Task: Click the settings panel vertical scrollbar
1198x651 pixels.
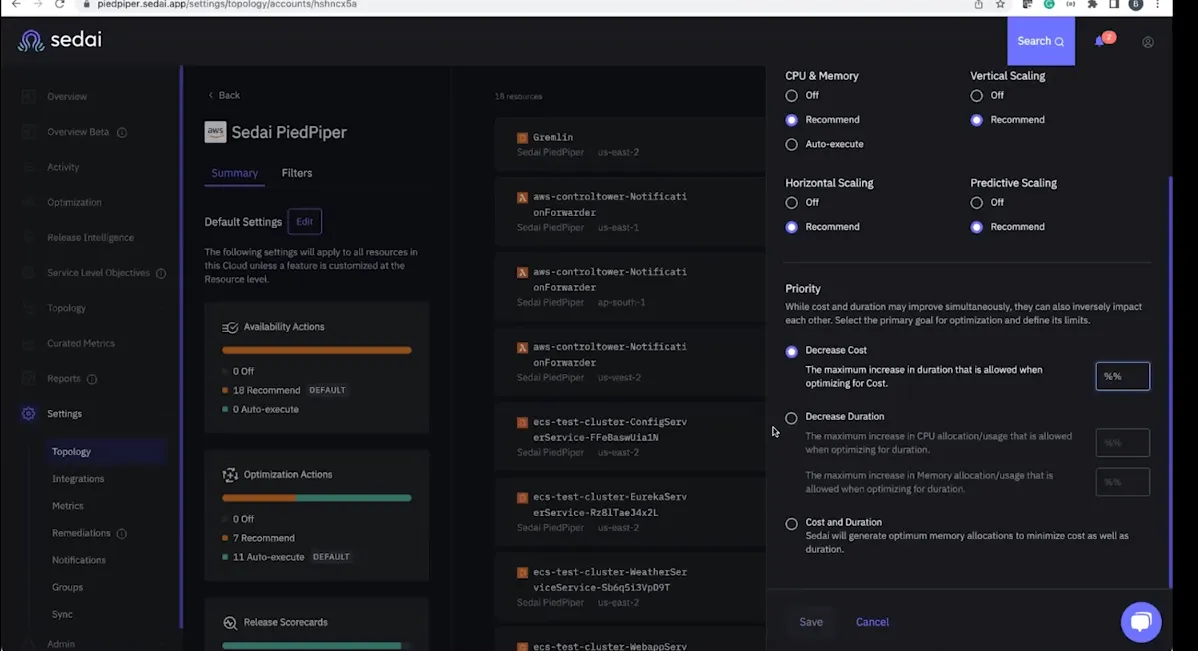Action: pyautogui.click(x=1170, y=382)
